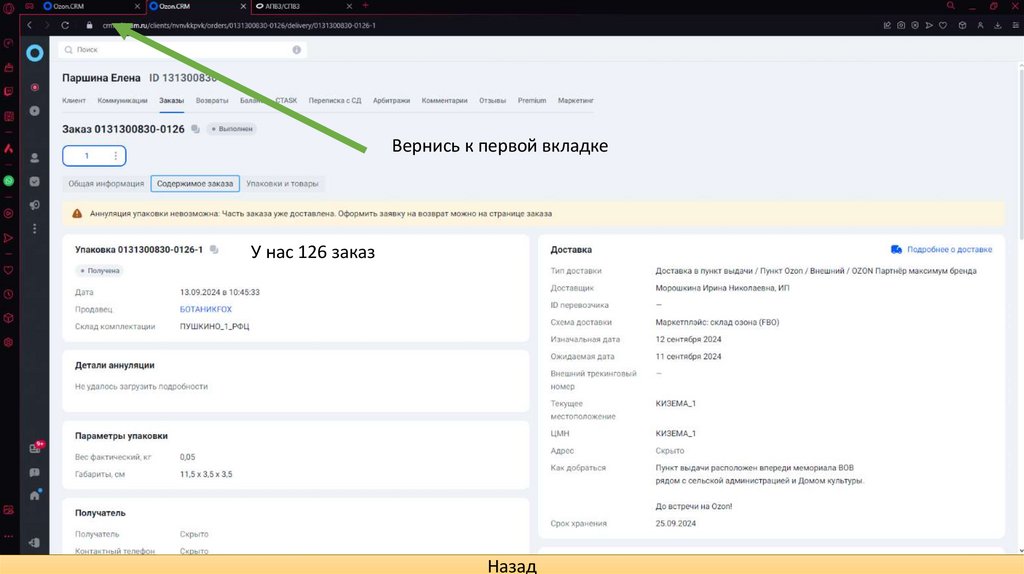Click the cube extensions icon in browser toolbar
The width and height of the screenshot is (1024, 574).
click(x=963, y=25)
